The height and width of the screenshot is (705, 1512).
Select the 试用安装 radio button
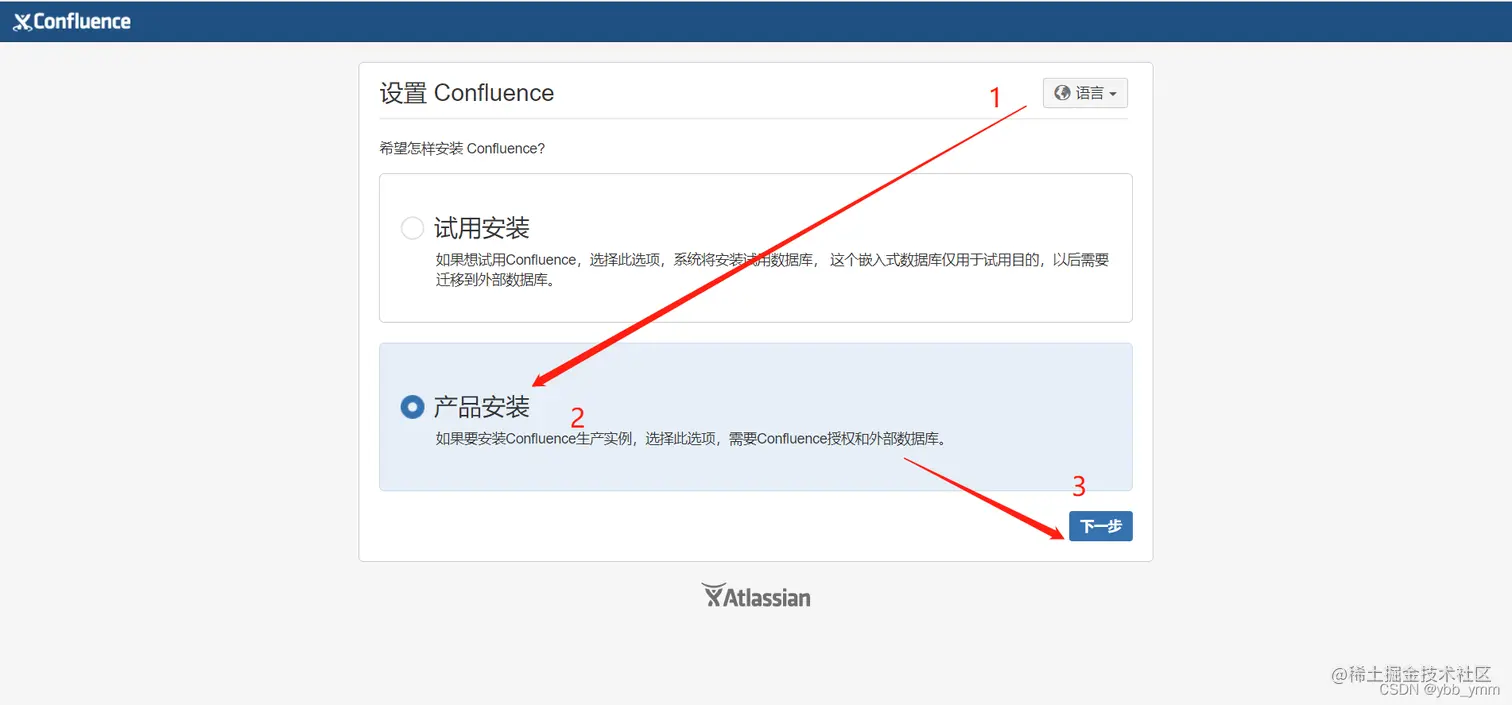click(x=412, y=228)
